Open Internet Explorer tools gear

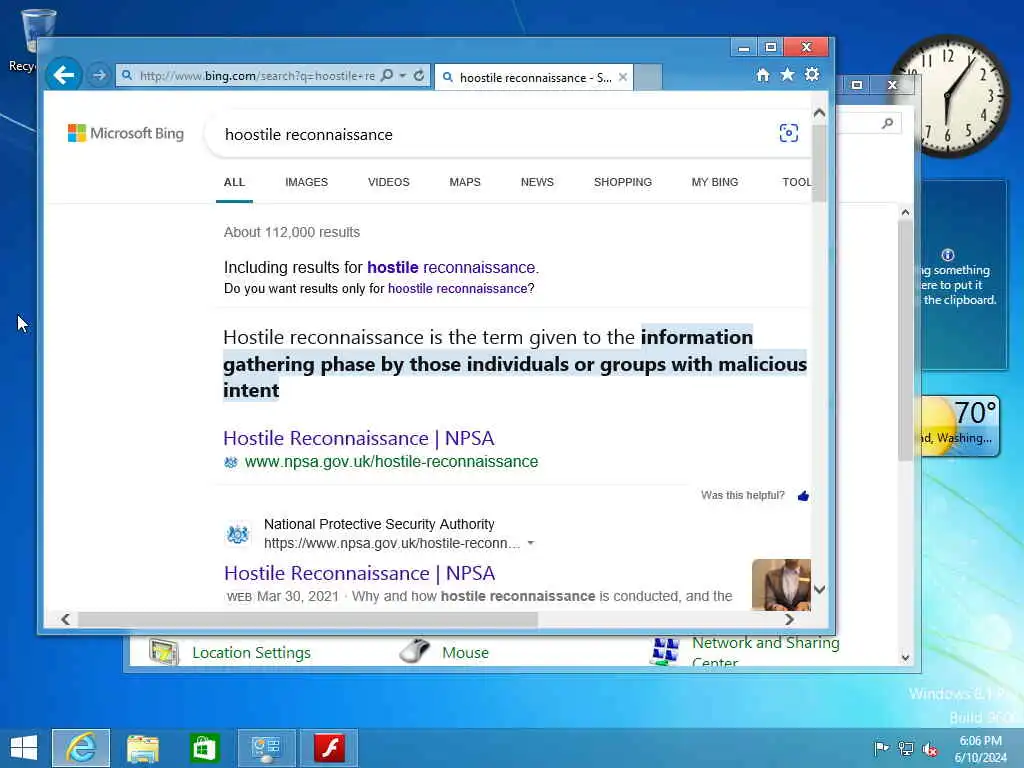click(812, 74)
